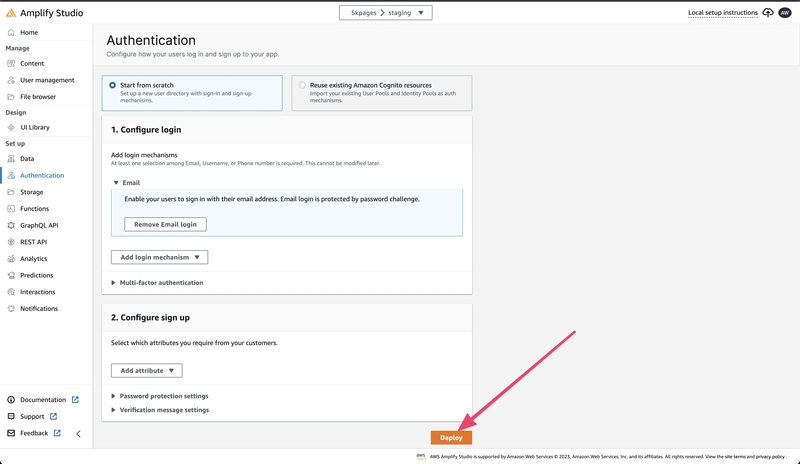This screenshot has width=800, height=464.
Task: Click the Documentation info icon
Action: coord(11,400)
